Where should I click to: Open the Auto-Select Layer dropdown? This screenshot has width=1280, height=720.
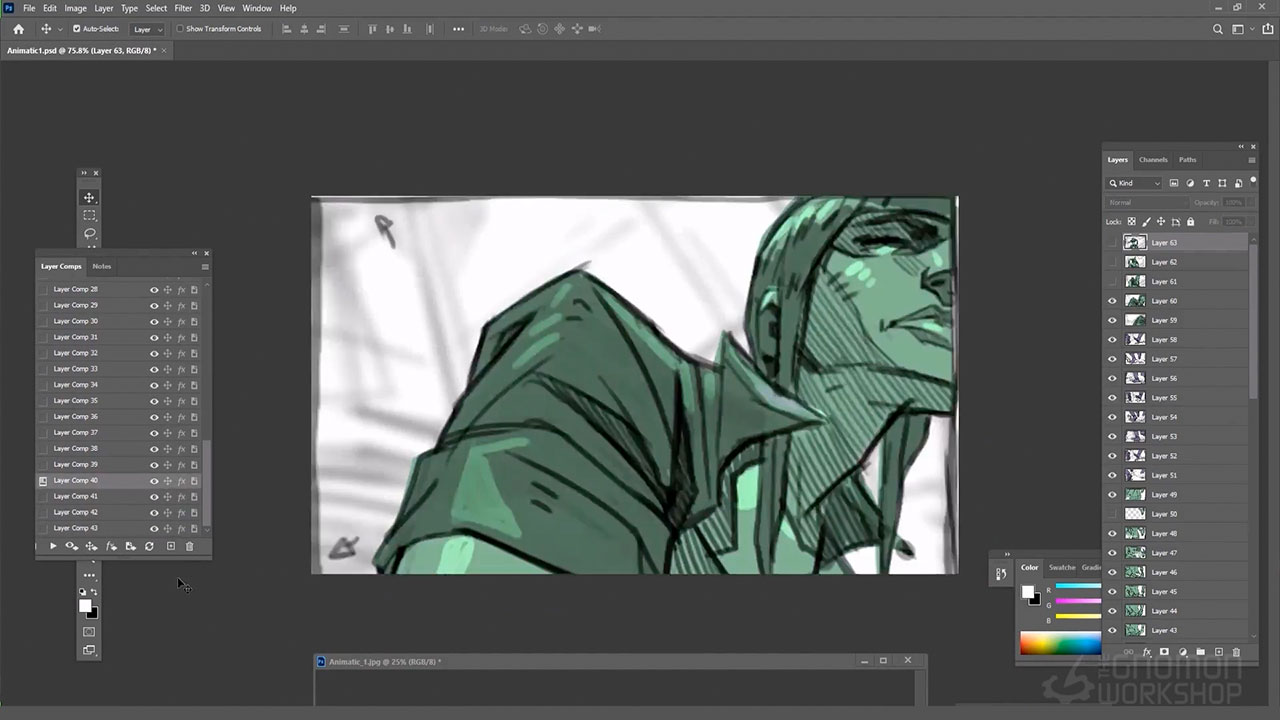(147, 29)
